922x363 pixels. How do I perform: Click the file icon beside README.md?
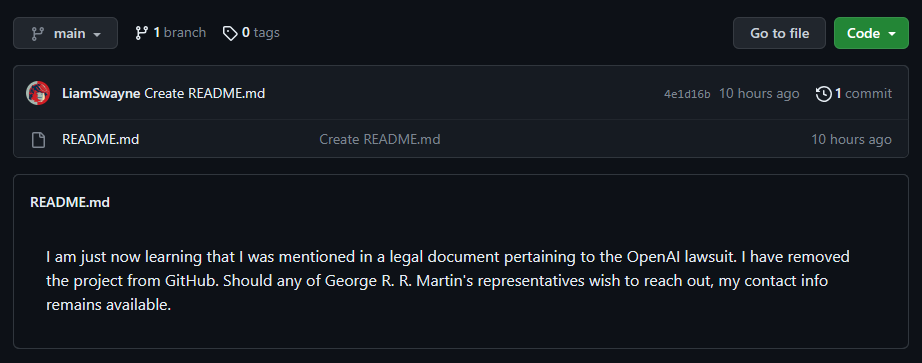[38, 140]
